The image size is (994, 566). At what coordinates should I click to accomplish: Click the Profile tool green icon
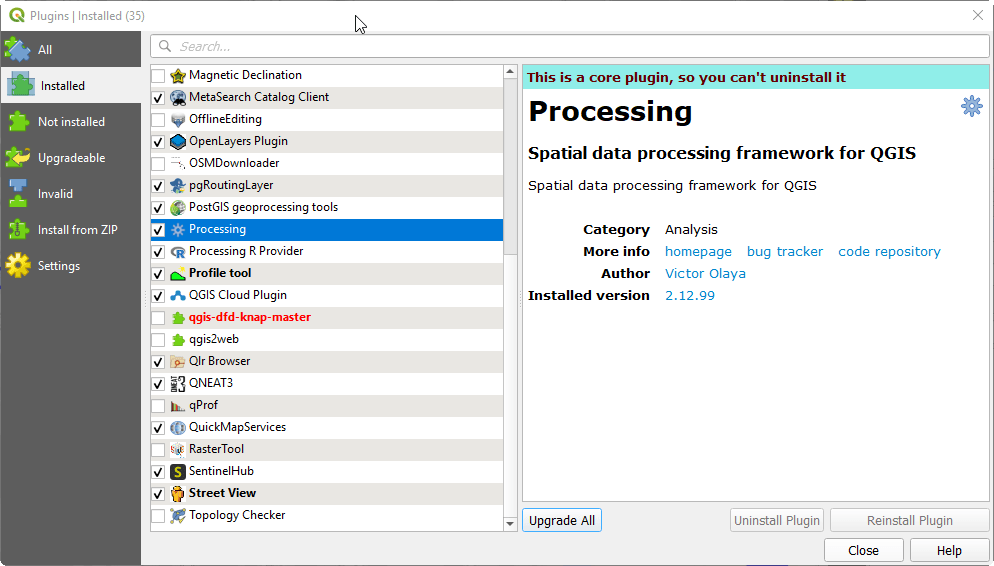click(178, 273)
